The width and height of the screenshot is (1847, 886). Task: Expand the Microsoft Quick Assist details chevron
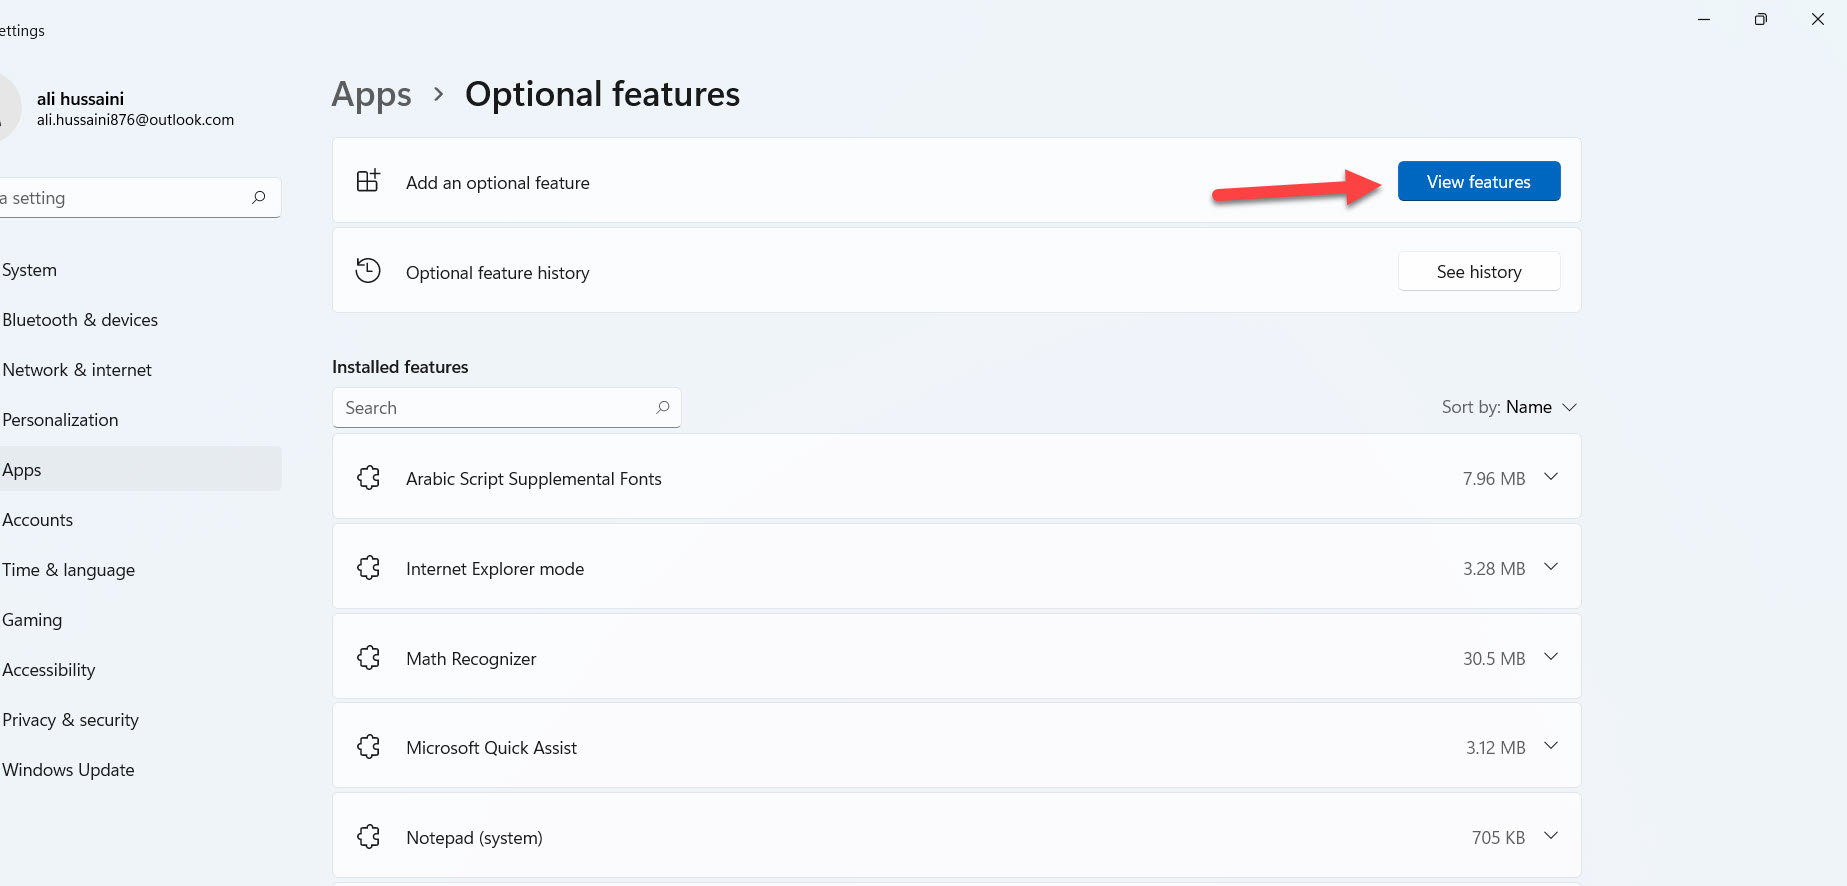coord(1551,746)
